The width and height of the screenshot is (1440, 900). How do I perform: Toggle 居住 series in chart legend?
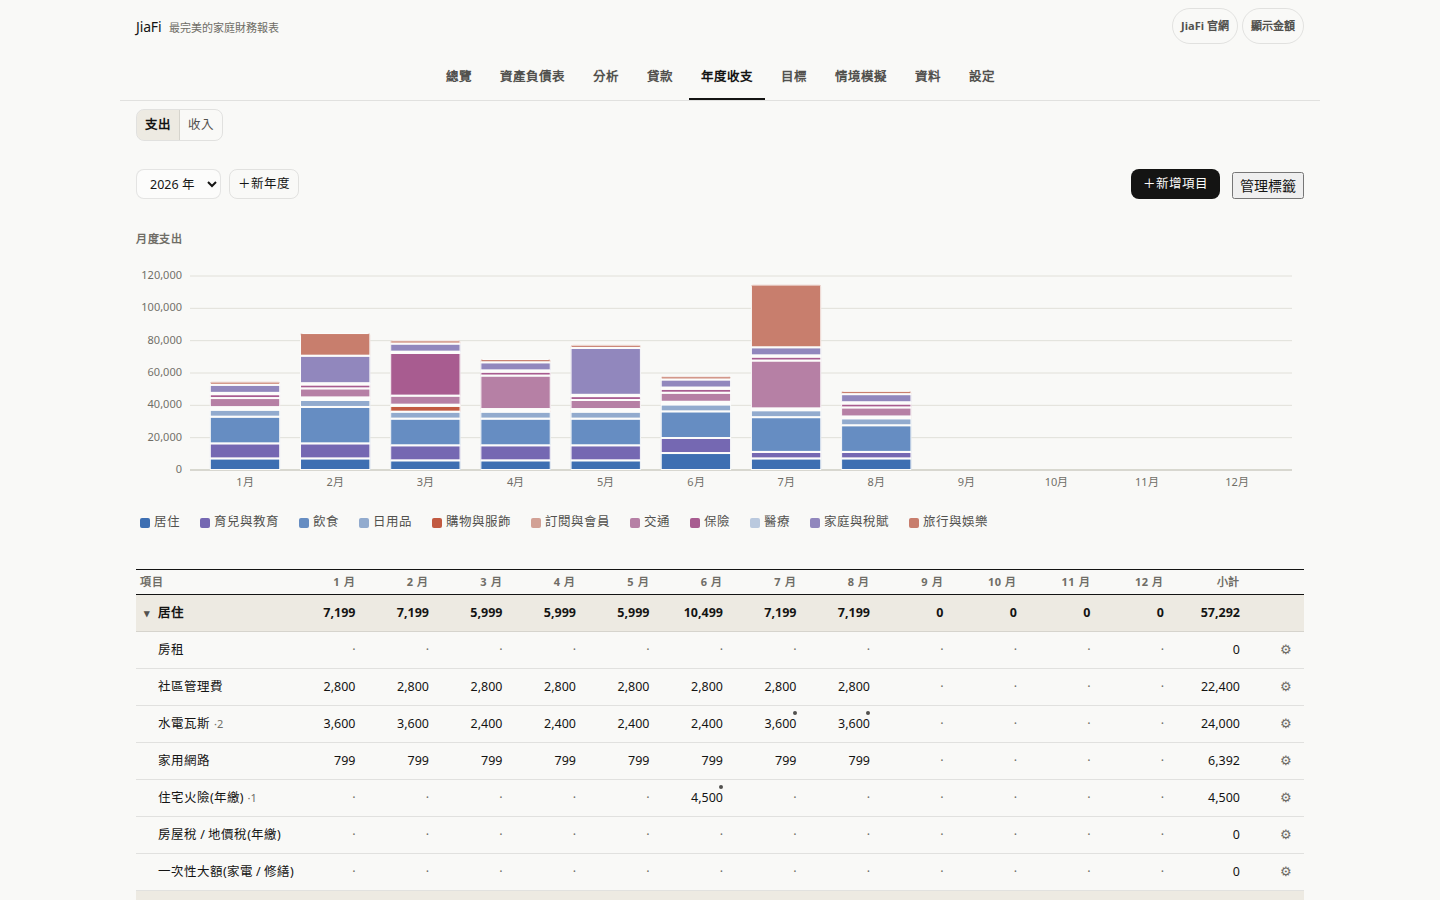coord(160,522)
